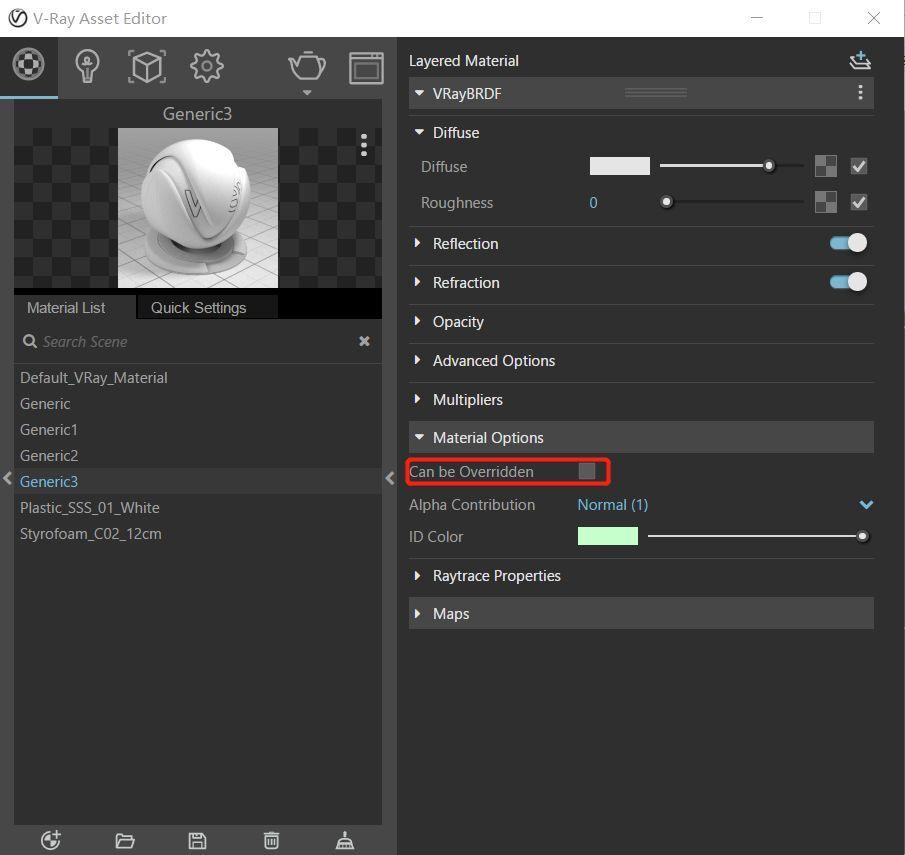Click the add layer icon beside Layered Material

860,60
